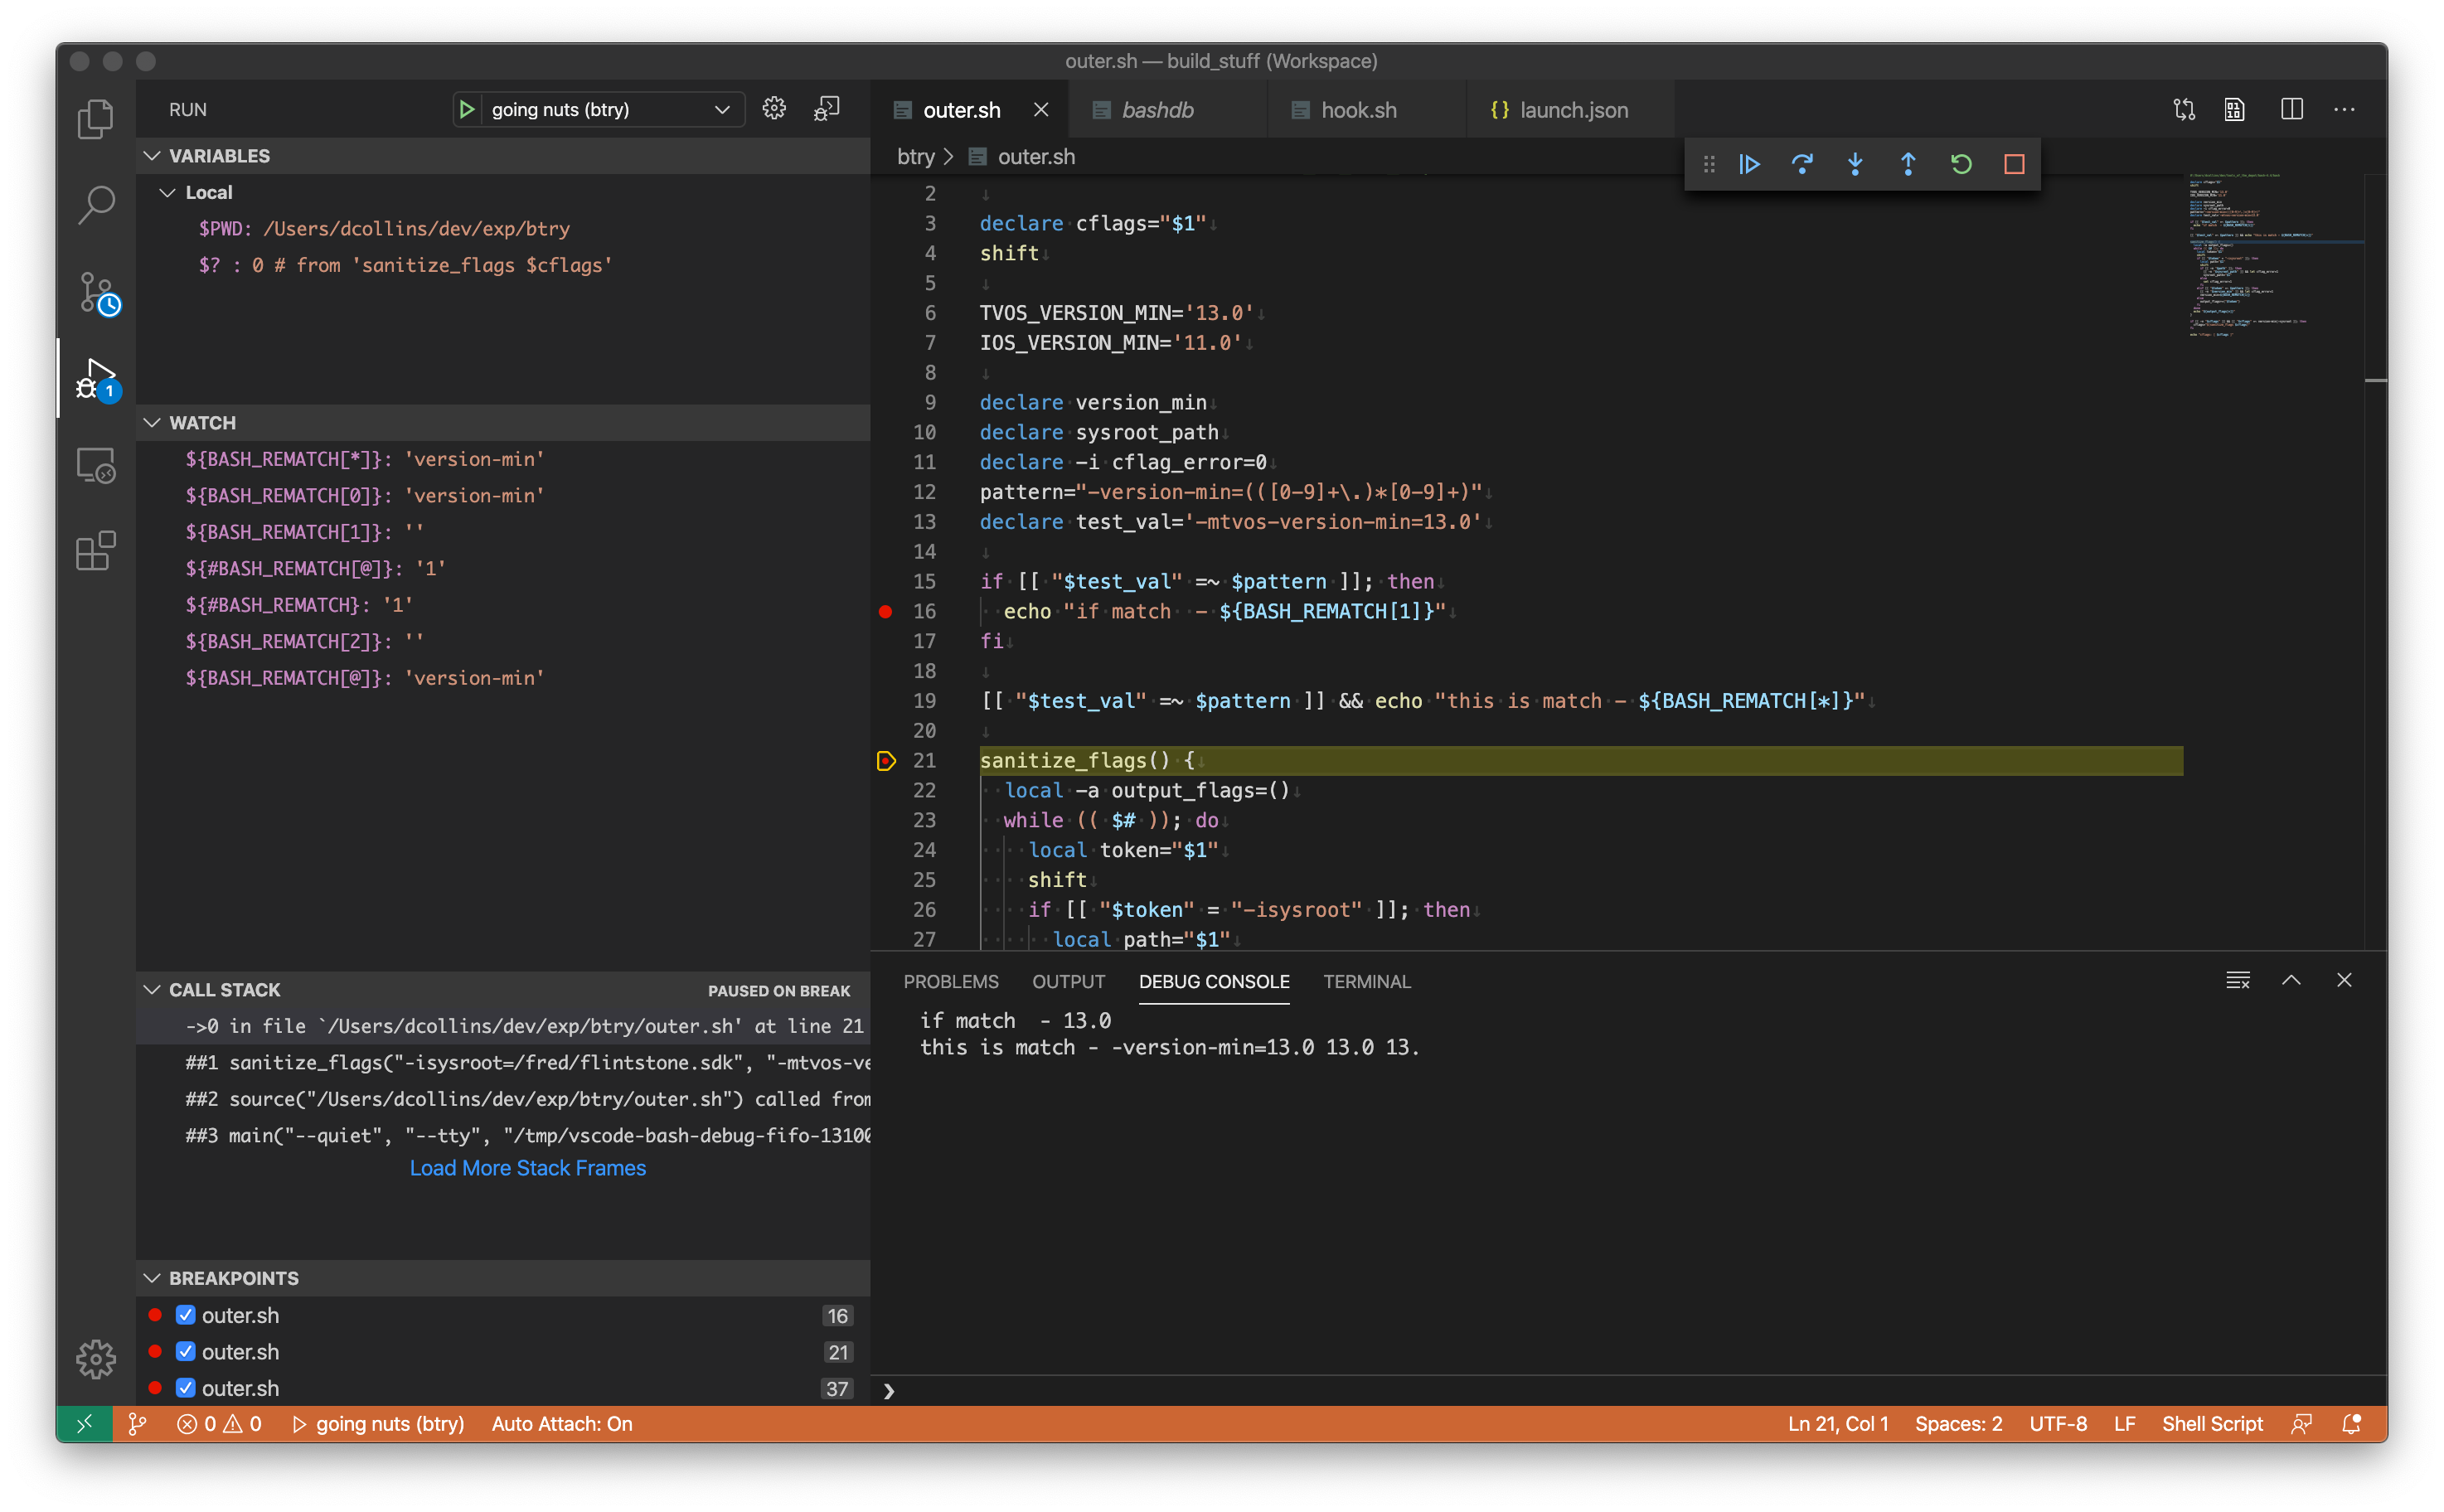The image size is (2444, 1512).
Task: Open the Extensions view in activity bar
Action: 96,551
